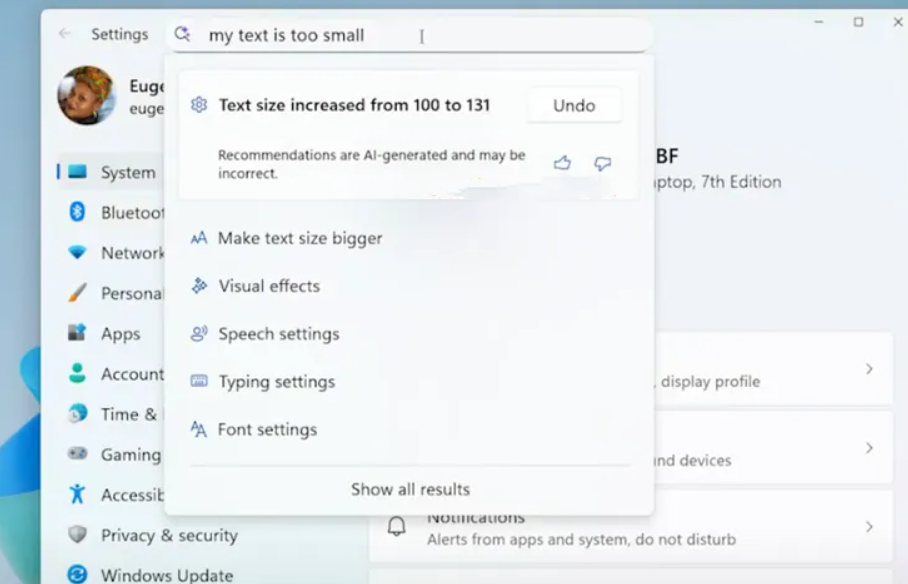Show all results for the search
Viewport: 908px width, 584px height.
tap(410, 489)
